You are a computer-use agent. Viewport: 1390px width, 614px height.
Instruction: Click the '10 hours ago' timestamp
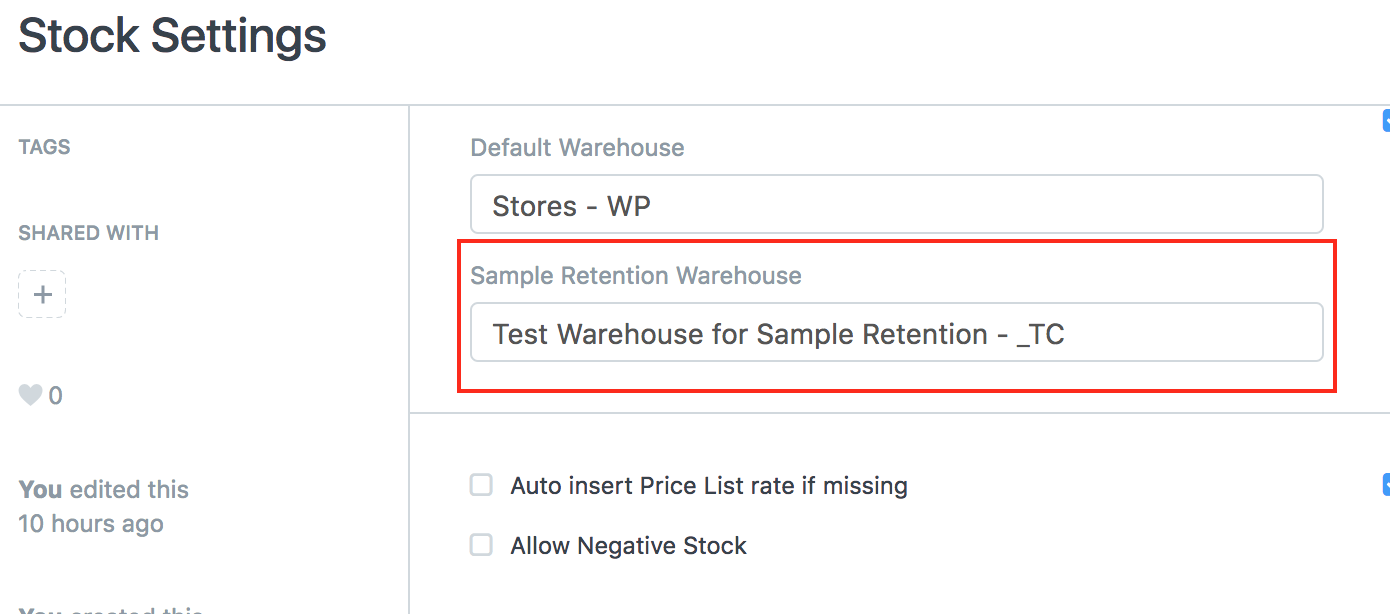[x=90, y=524]
